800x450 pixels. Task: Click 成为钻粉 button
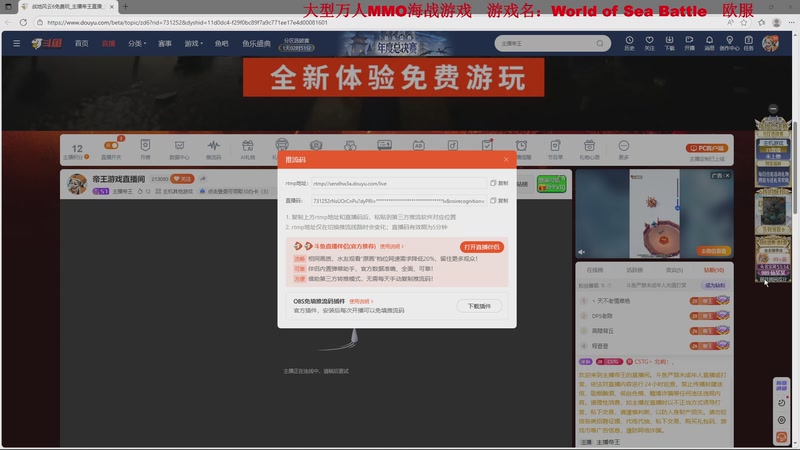coord(715,285)
